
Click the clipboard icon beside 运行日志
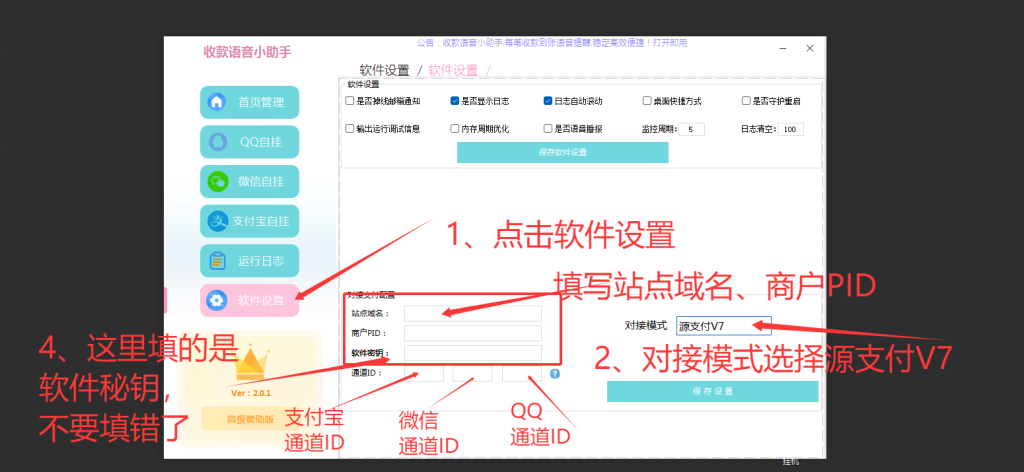[216, 261]
